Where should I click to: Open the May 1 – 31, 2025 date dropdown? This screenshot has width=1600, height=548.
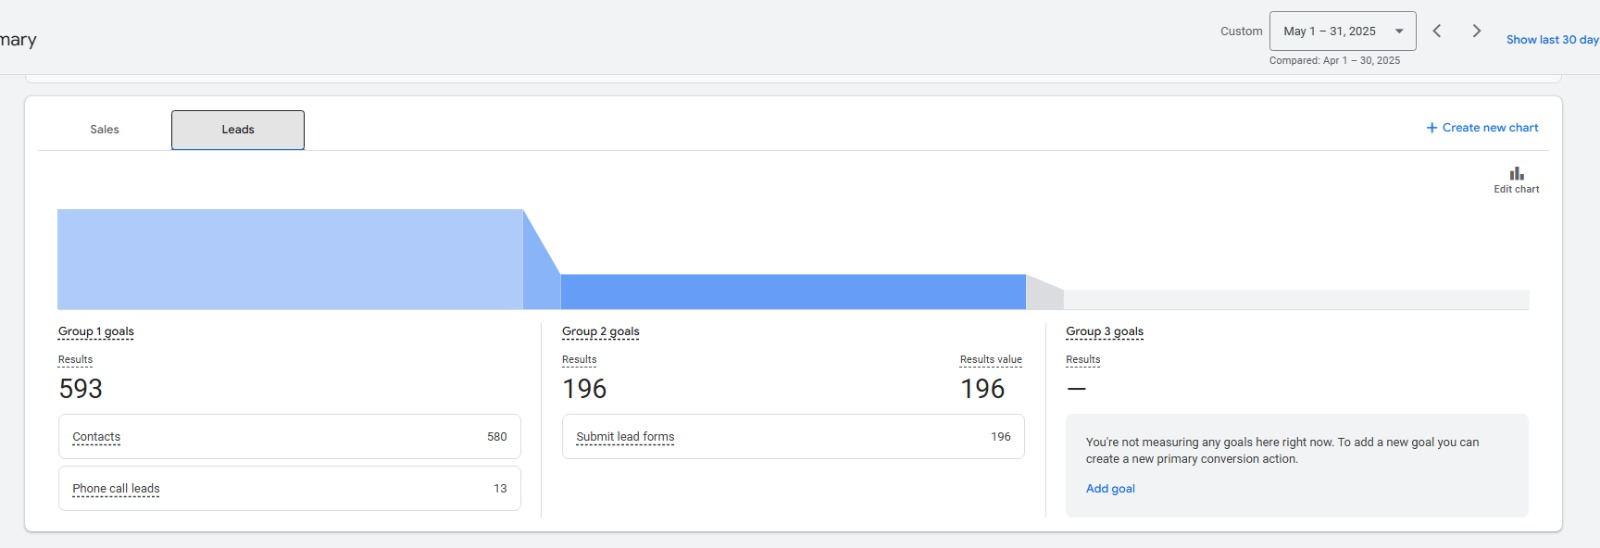[1342, 31]
